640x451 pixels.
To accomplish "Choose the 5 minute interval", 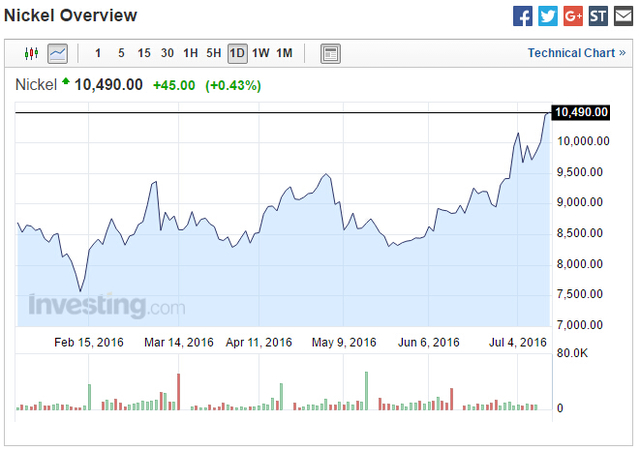I will click(x=121, y=53).
